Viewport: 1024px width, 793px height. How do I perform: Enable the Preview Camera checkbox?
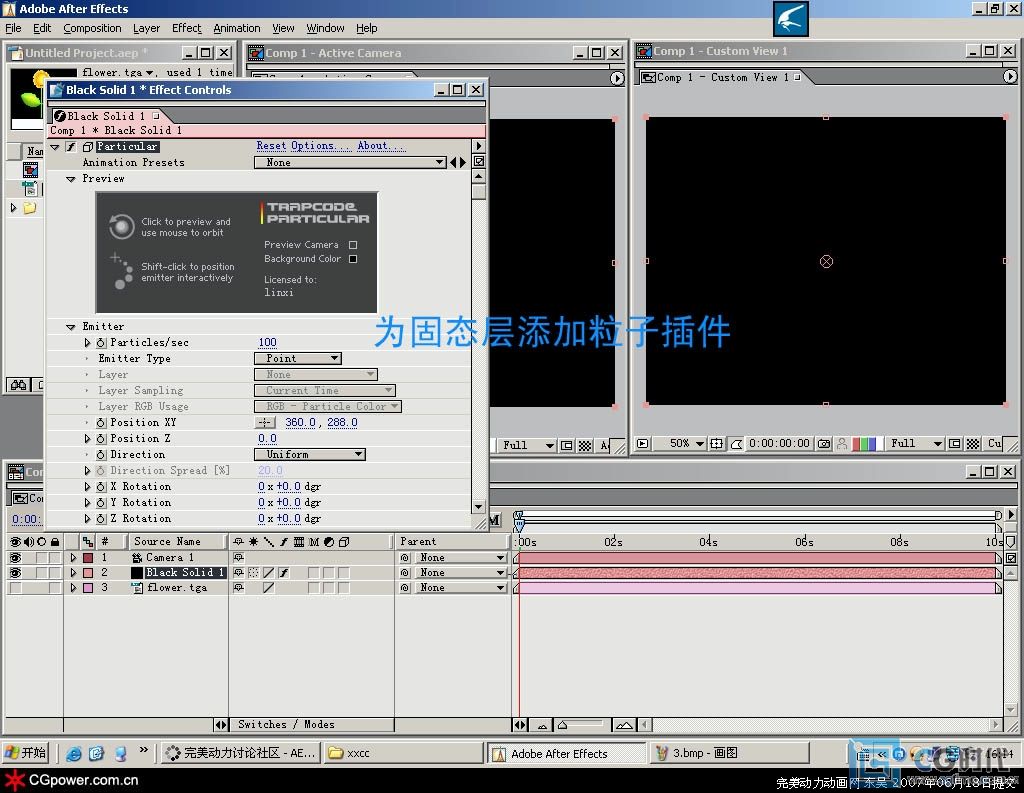(353, 245)
